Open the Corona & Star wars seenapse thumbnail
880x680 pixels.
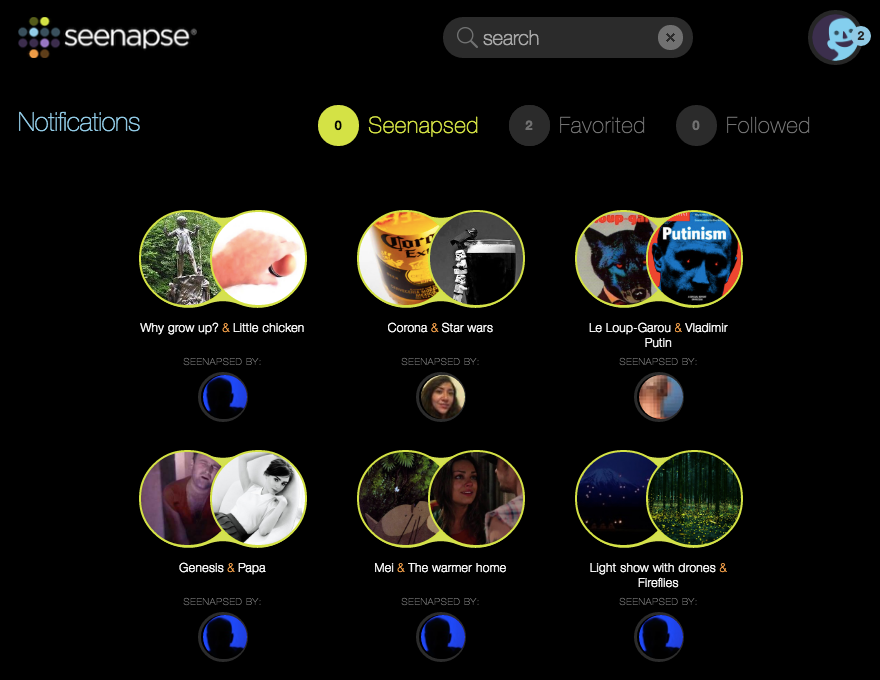click(441, 259)
